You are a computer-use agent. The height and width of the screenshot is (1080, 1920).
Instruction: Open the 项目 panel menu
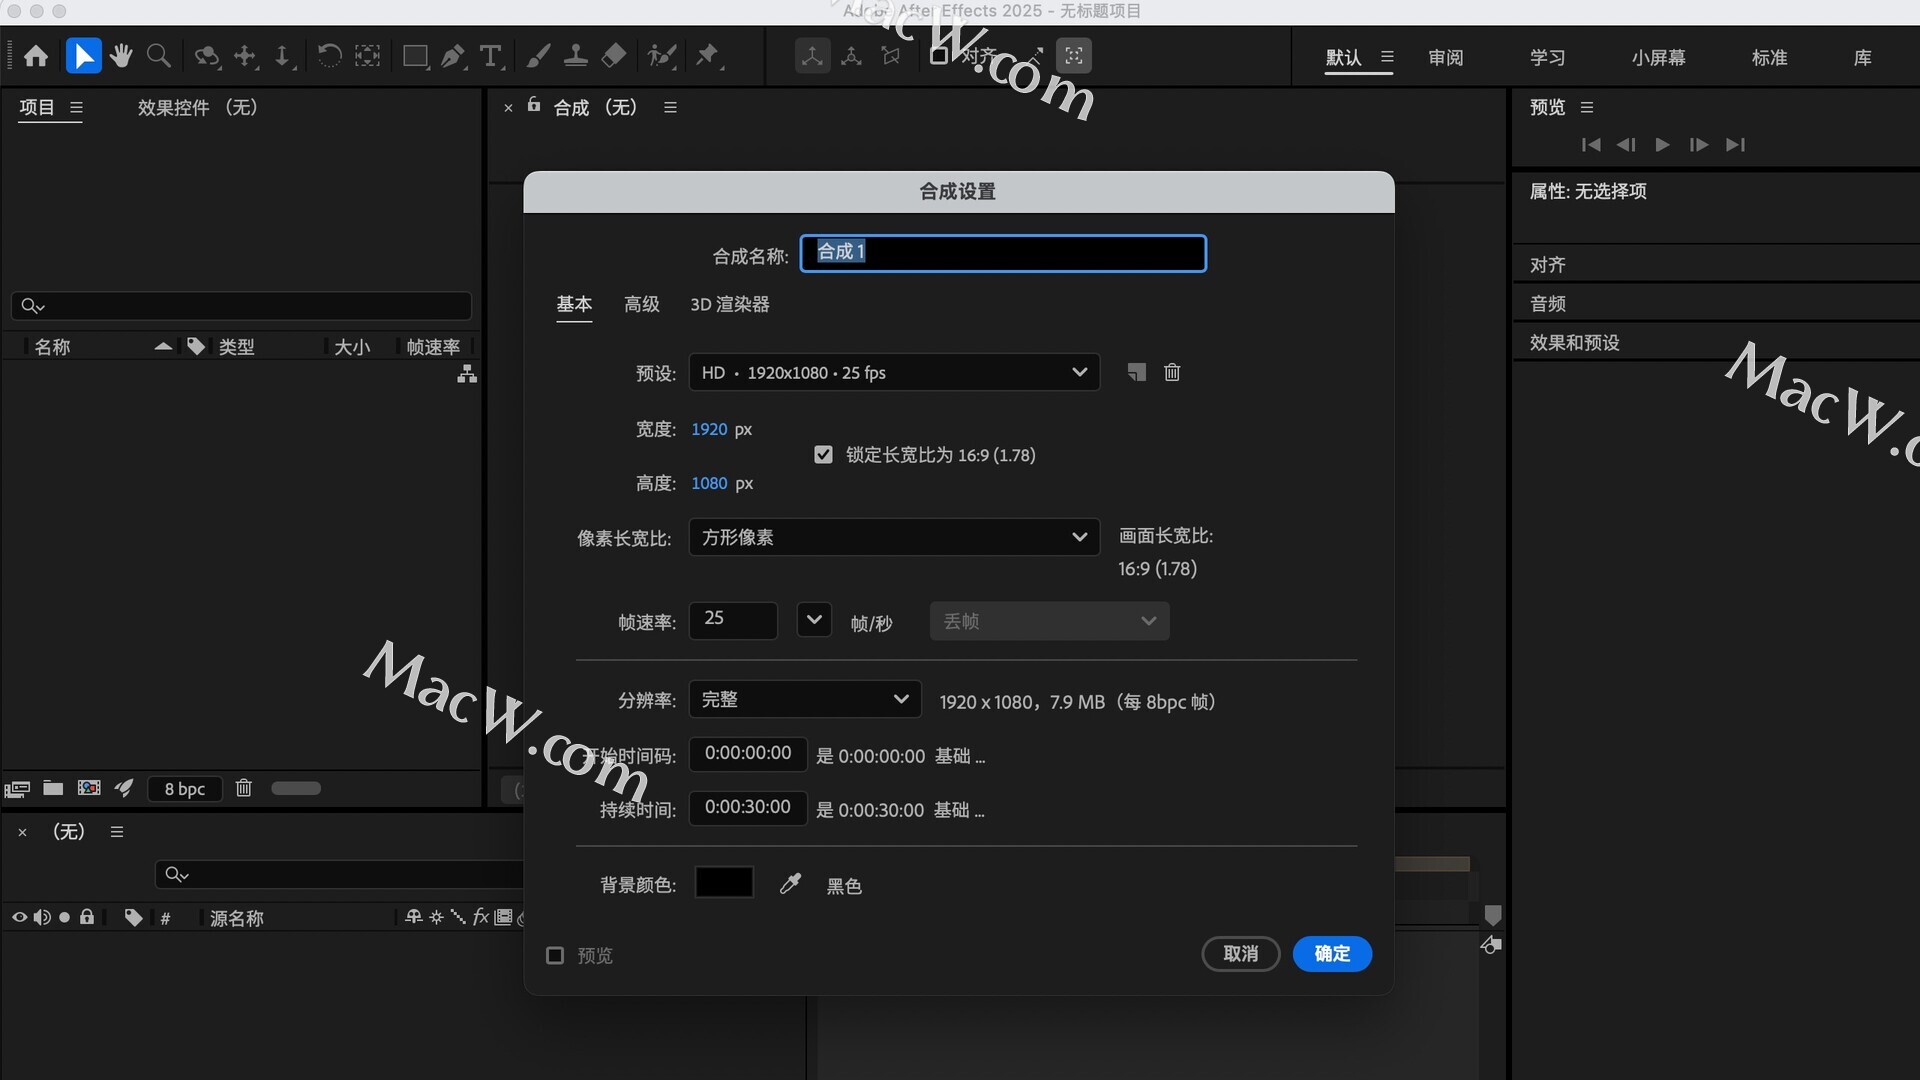pyautogui.click(x=76, y=108)
